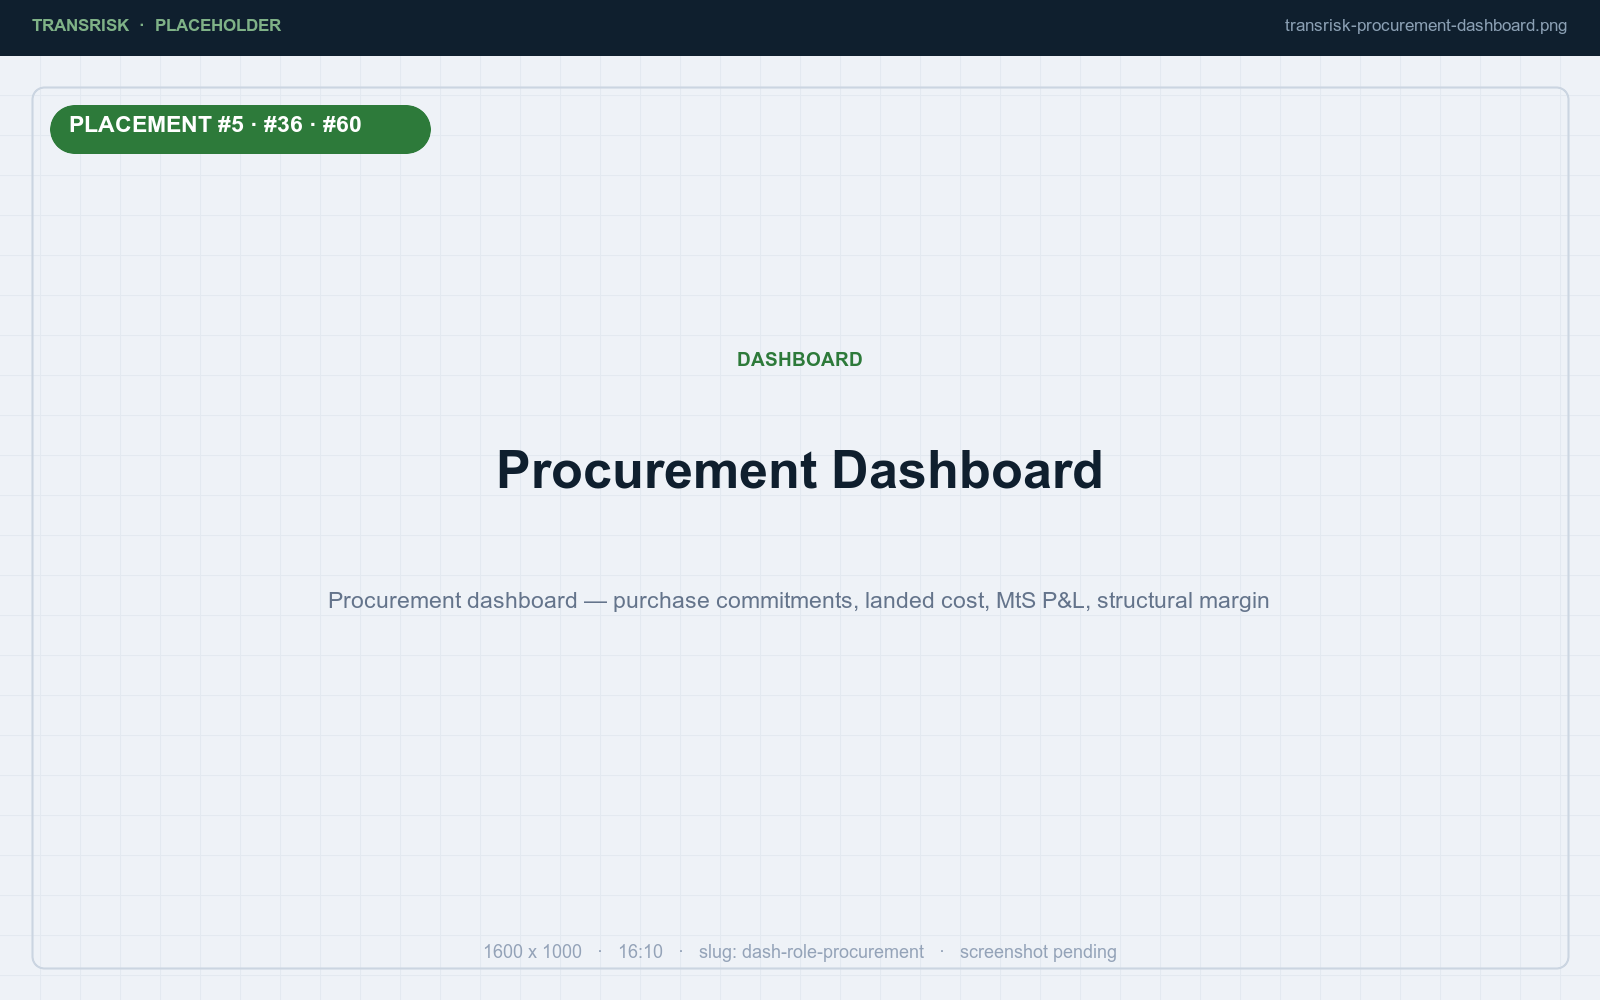Click the PLACEMENT #5 · #36 · #60 badge
The height and width of the screenshot is (1000, 1600).
240,129
